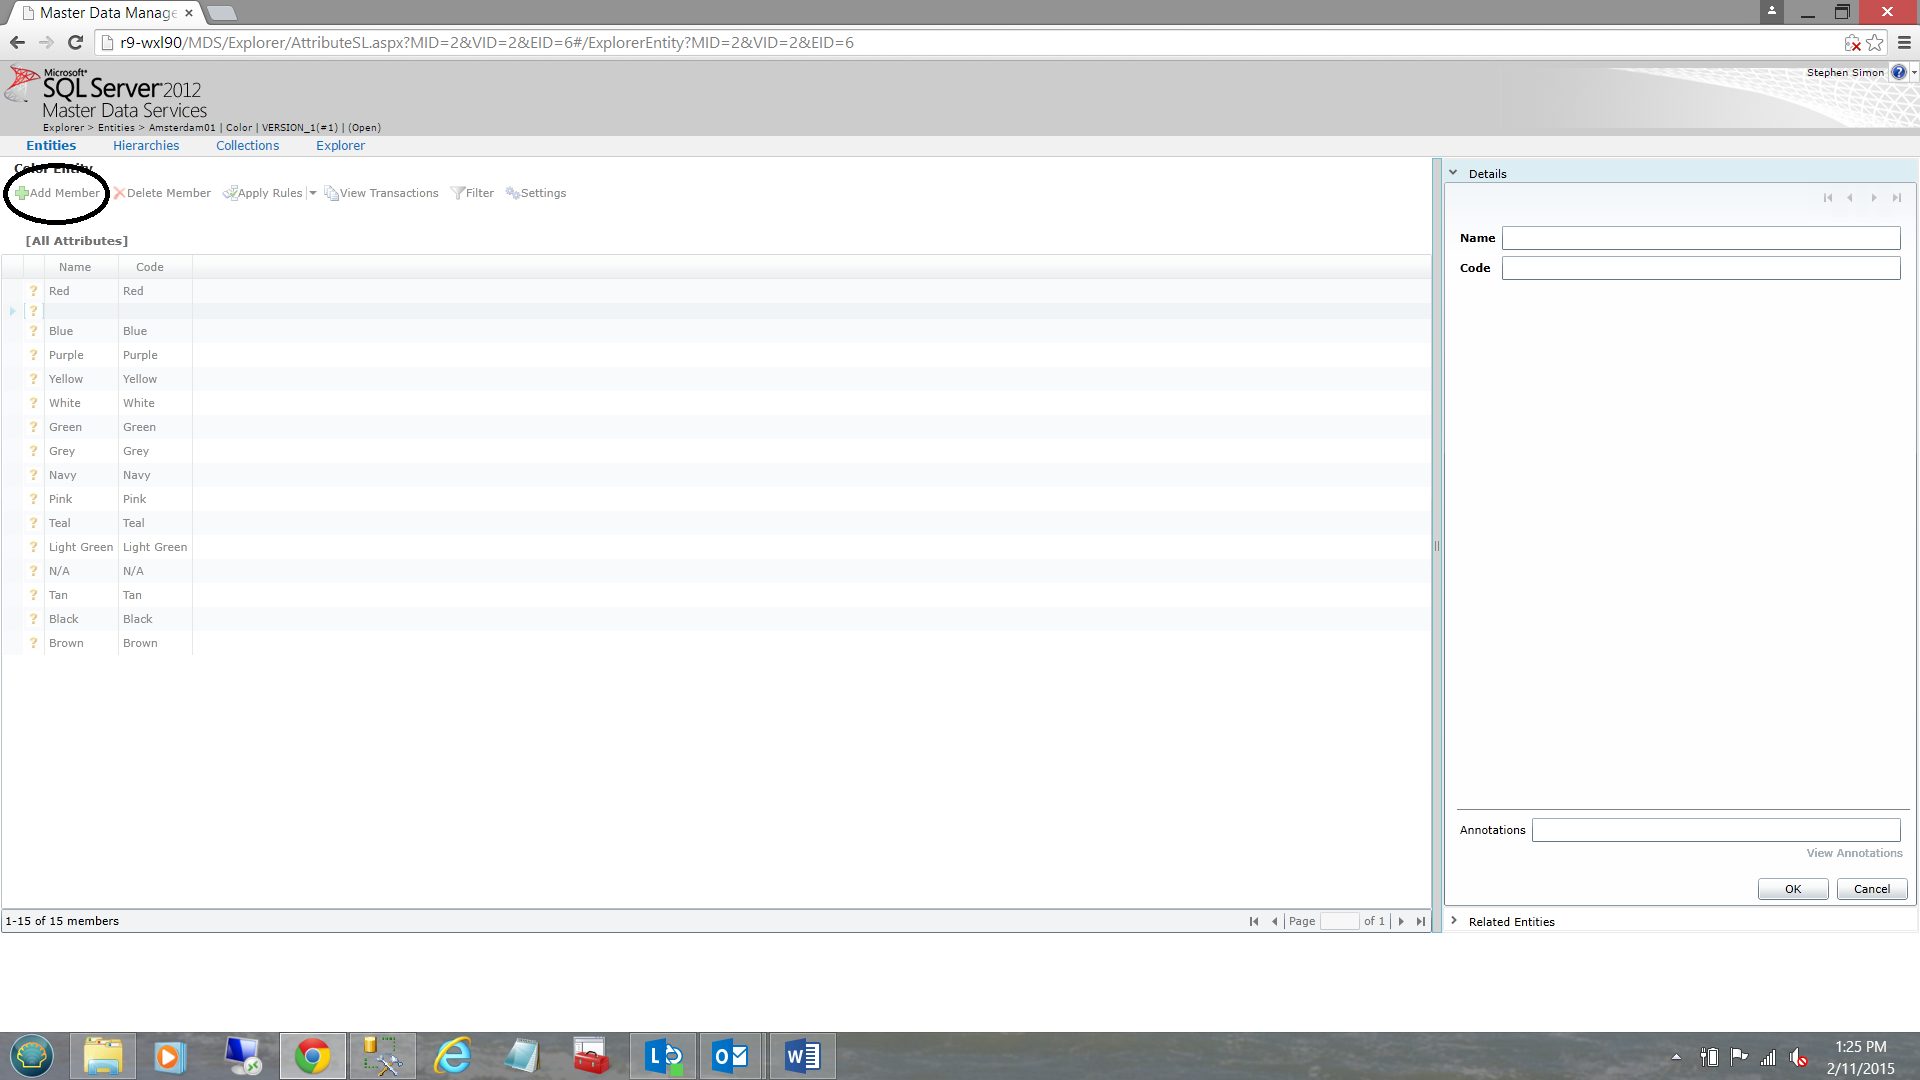Switch to the Hierarchies tab

[146, 145]
